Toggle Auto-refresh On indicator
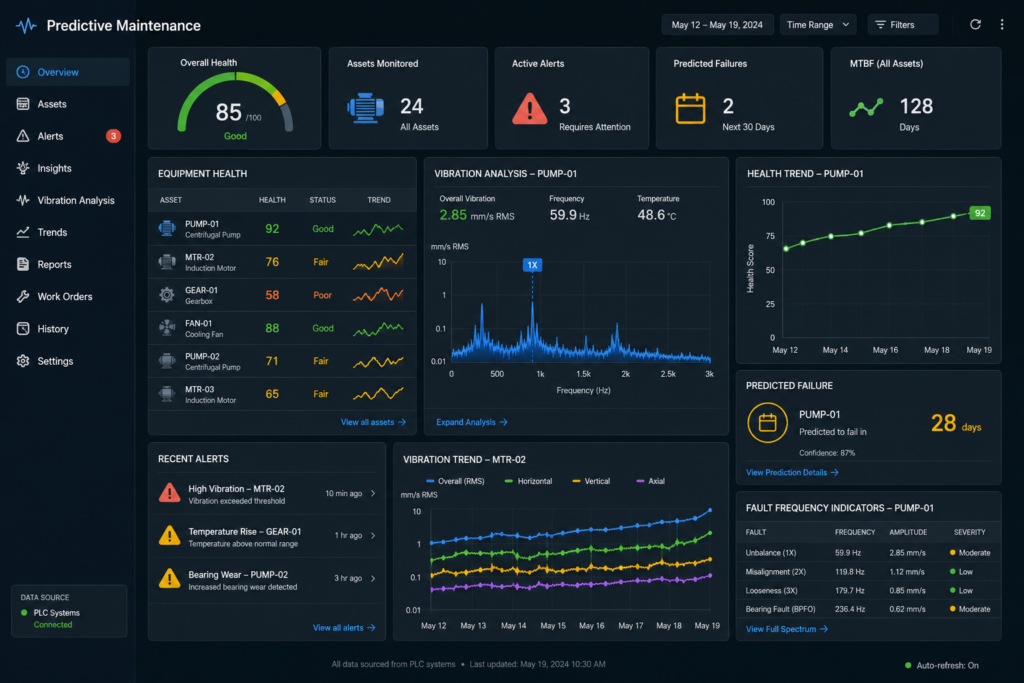This screenshot has width=1024, height=683. click(x=942, y=665)
